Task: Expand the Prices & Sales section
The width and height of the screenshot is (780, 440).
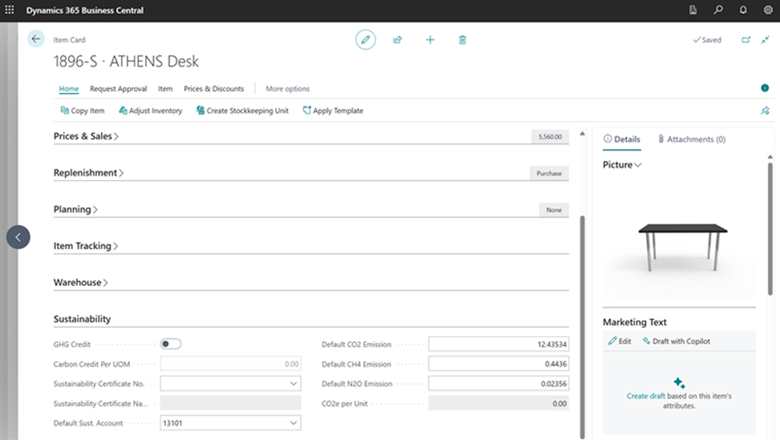Action: click(86, 136)
